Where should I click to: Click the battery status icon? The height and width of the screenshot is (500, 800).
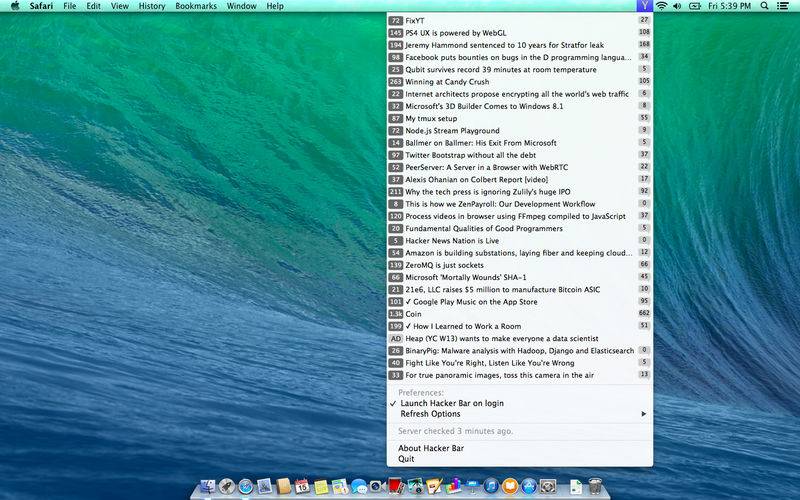(x=695, y=6)
